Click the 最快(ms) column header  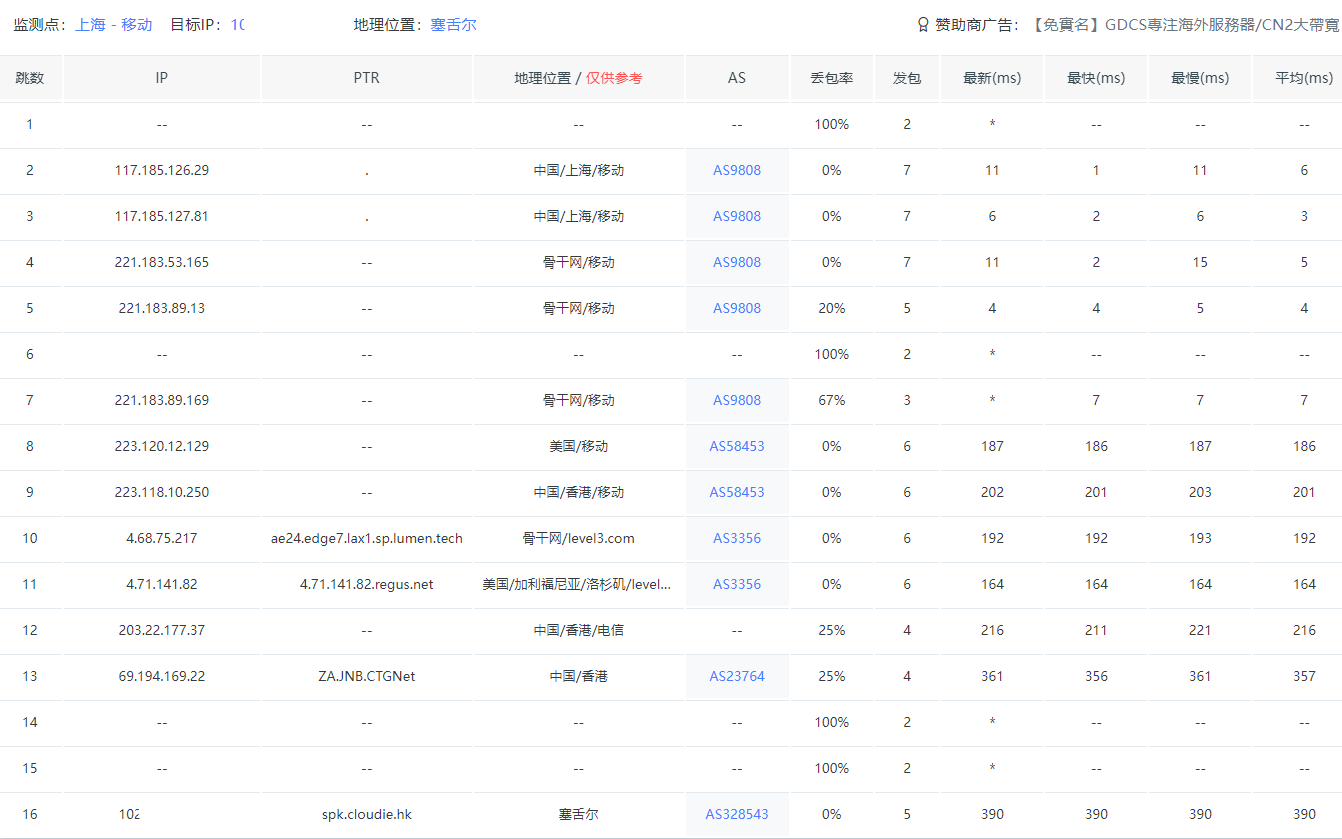(1096, 78)
